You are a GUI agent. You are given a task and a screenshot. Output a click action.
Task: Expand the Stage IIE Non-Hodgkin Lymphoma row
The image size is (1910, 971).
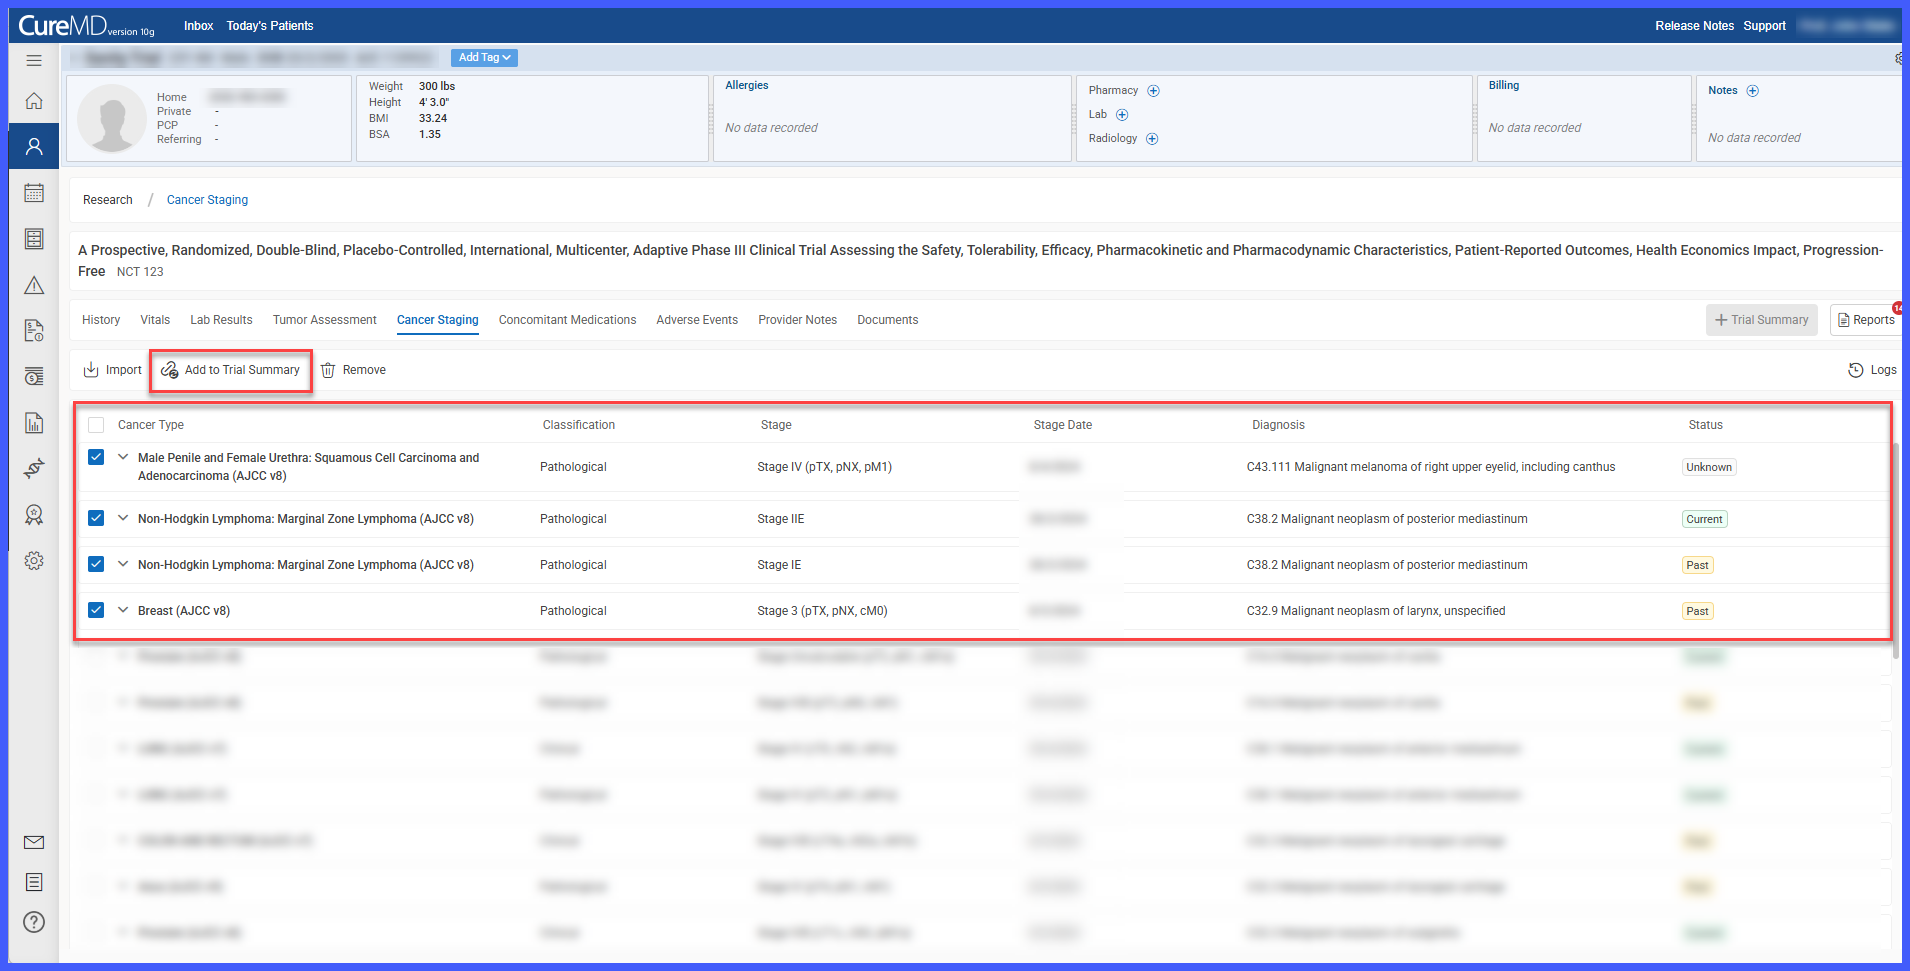123,518
